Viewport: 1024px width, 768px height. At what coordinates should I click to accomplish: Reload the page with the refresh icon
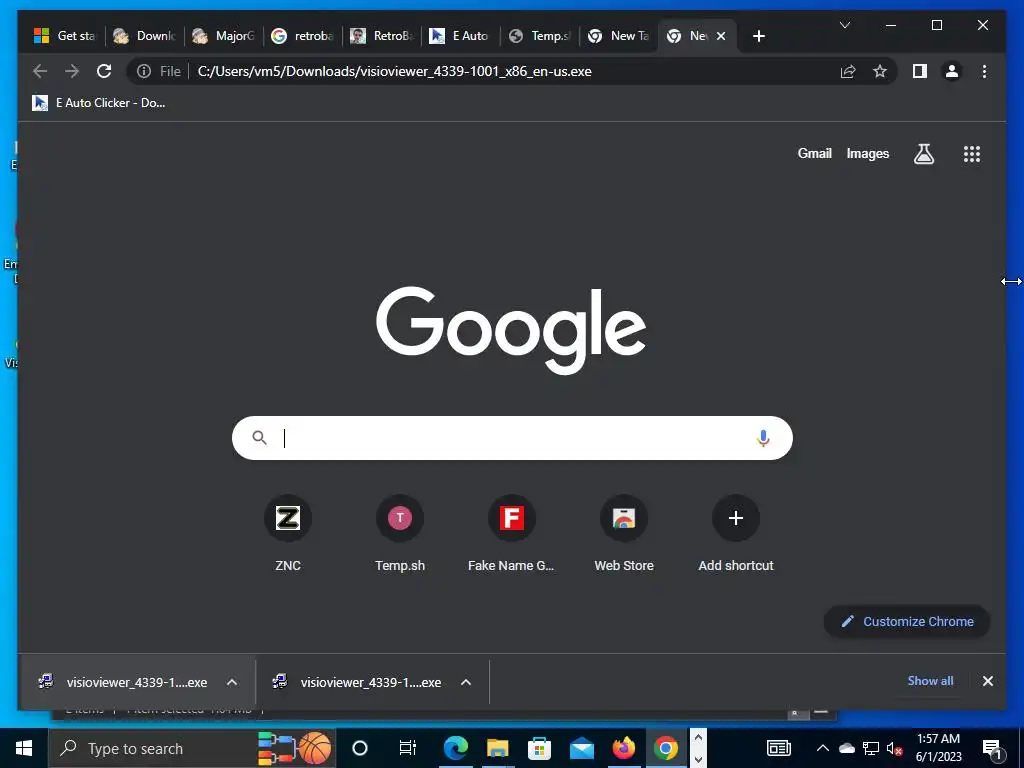click(x=104, y=71)
